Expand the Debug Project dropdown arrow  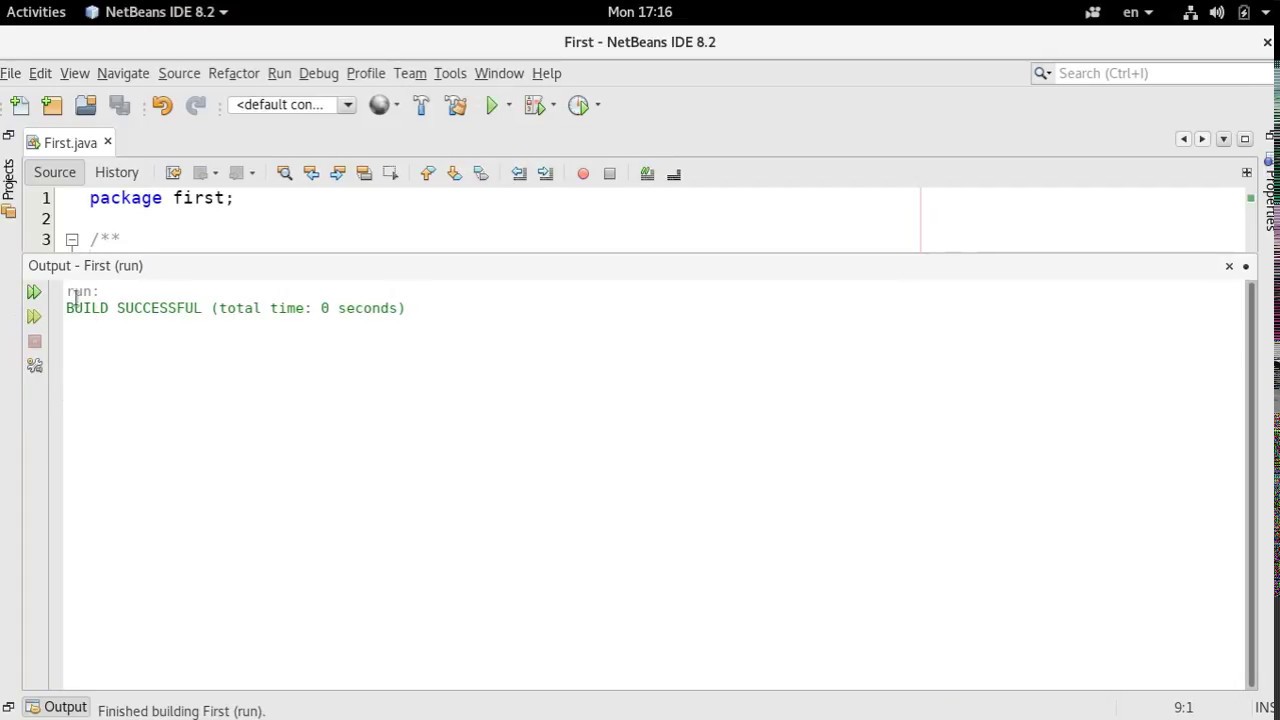pos(553,105)
